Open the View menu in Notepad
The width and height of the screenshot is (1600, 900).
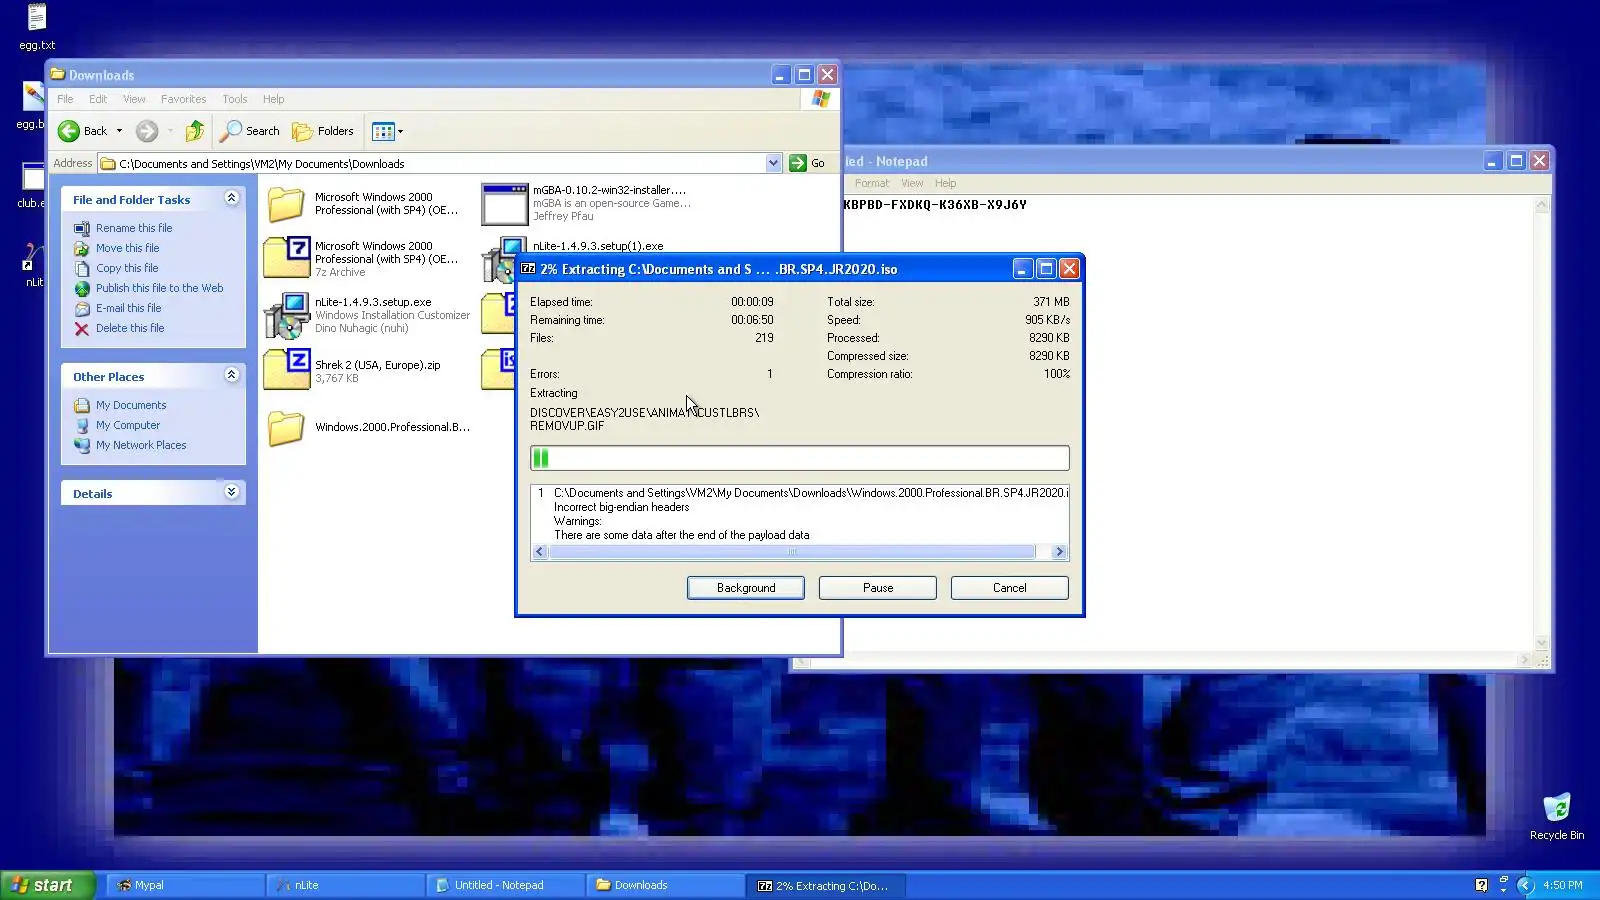pyautogui.click(x=912, y=183)
